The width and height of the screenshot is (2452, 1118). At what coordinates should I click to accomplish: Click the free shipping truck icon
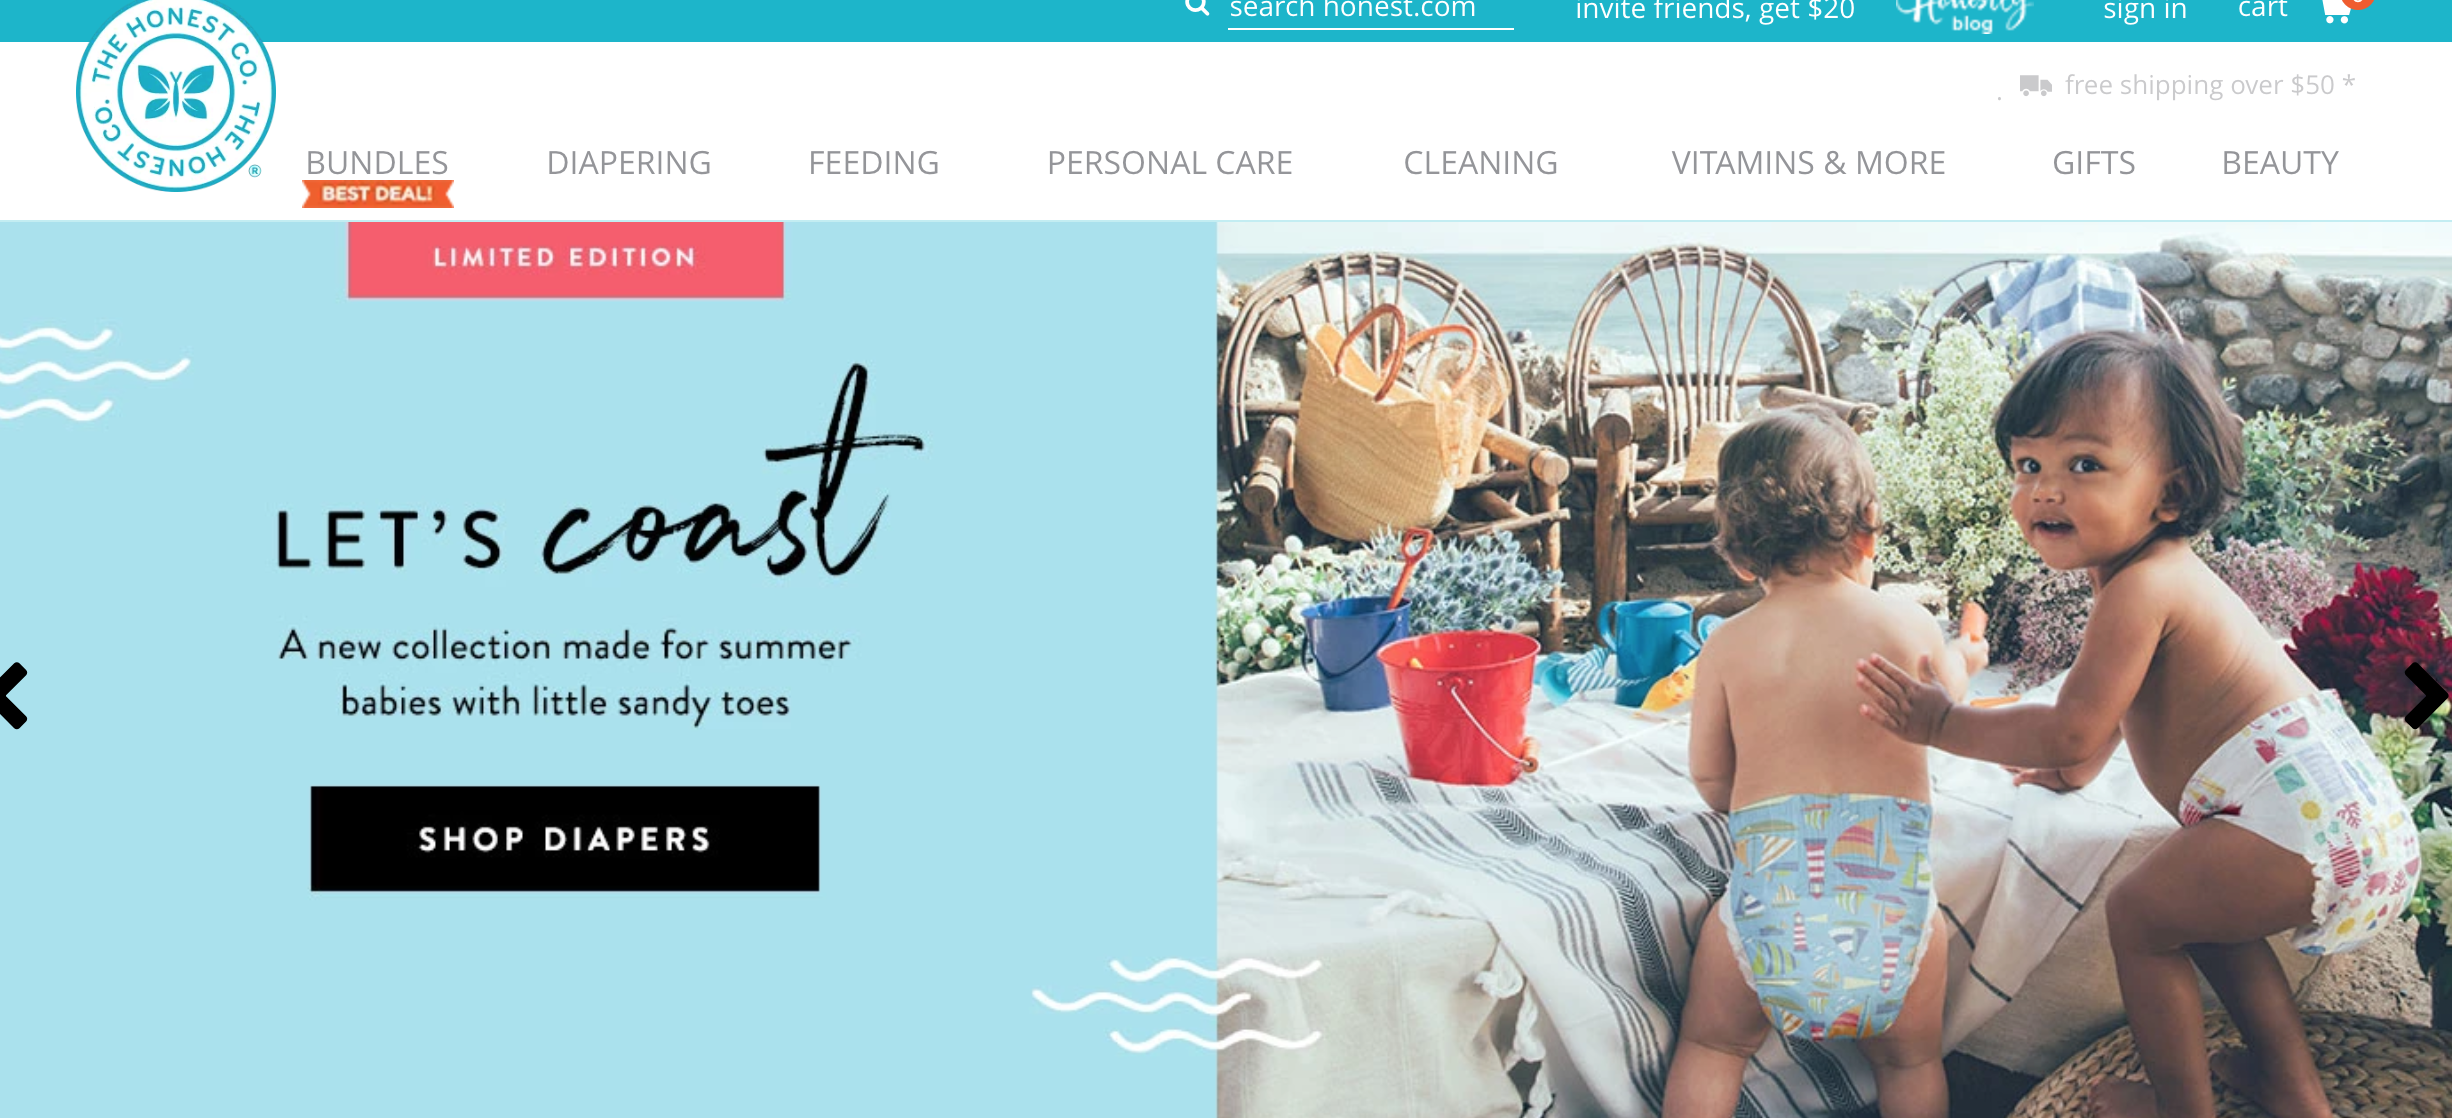tap(2031, 84)
